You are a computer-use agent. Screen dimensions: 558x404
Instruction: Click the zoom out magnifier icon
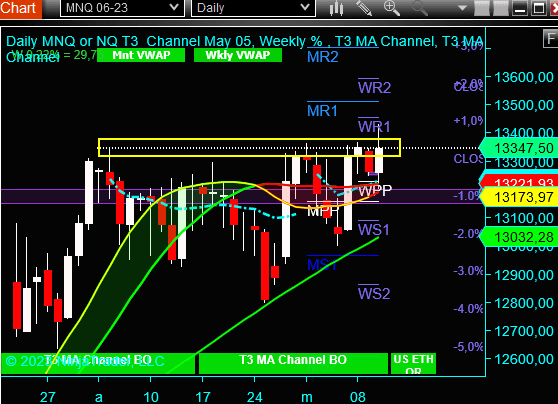(420, 8)
